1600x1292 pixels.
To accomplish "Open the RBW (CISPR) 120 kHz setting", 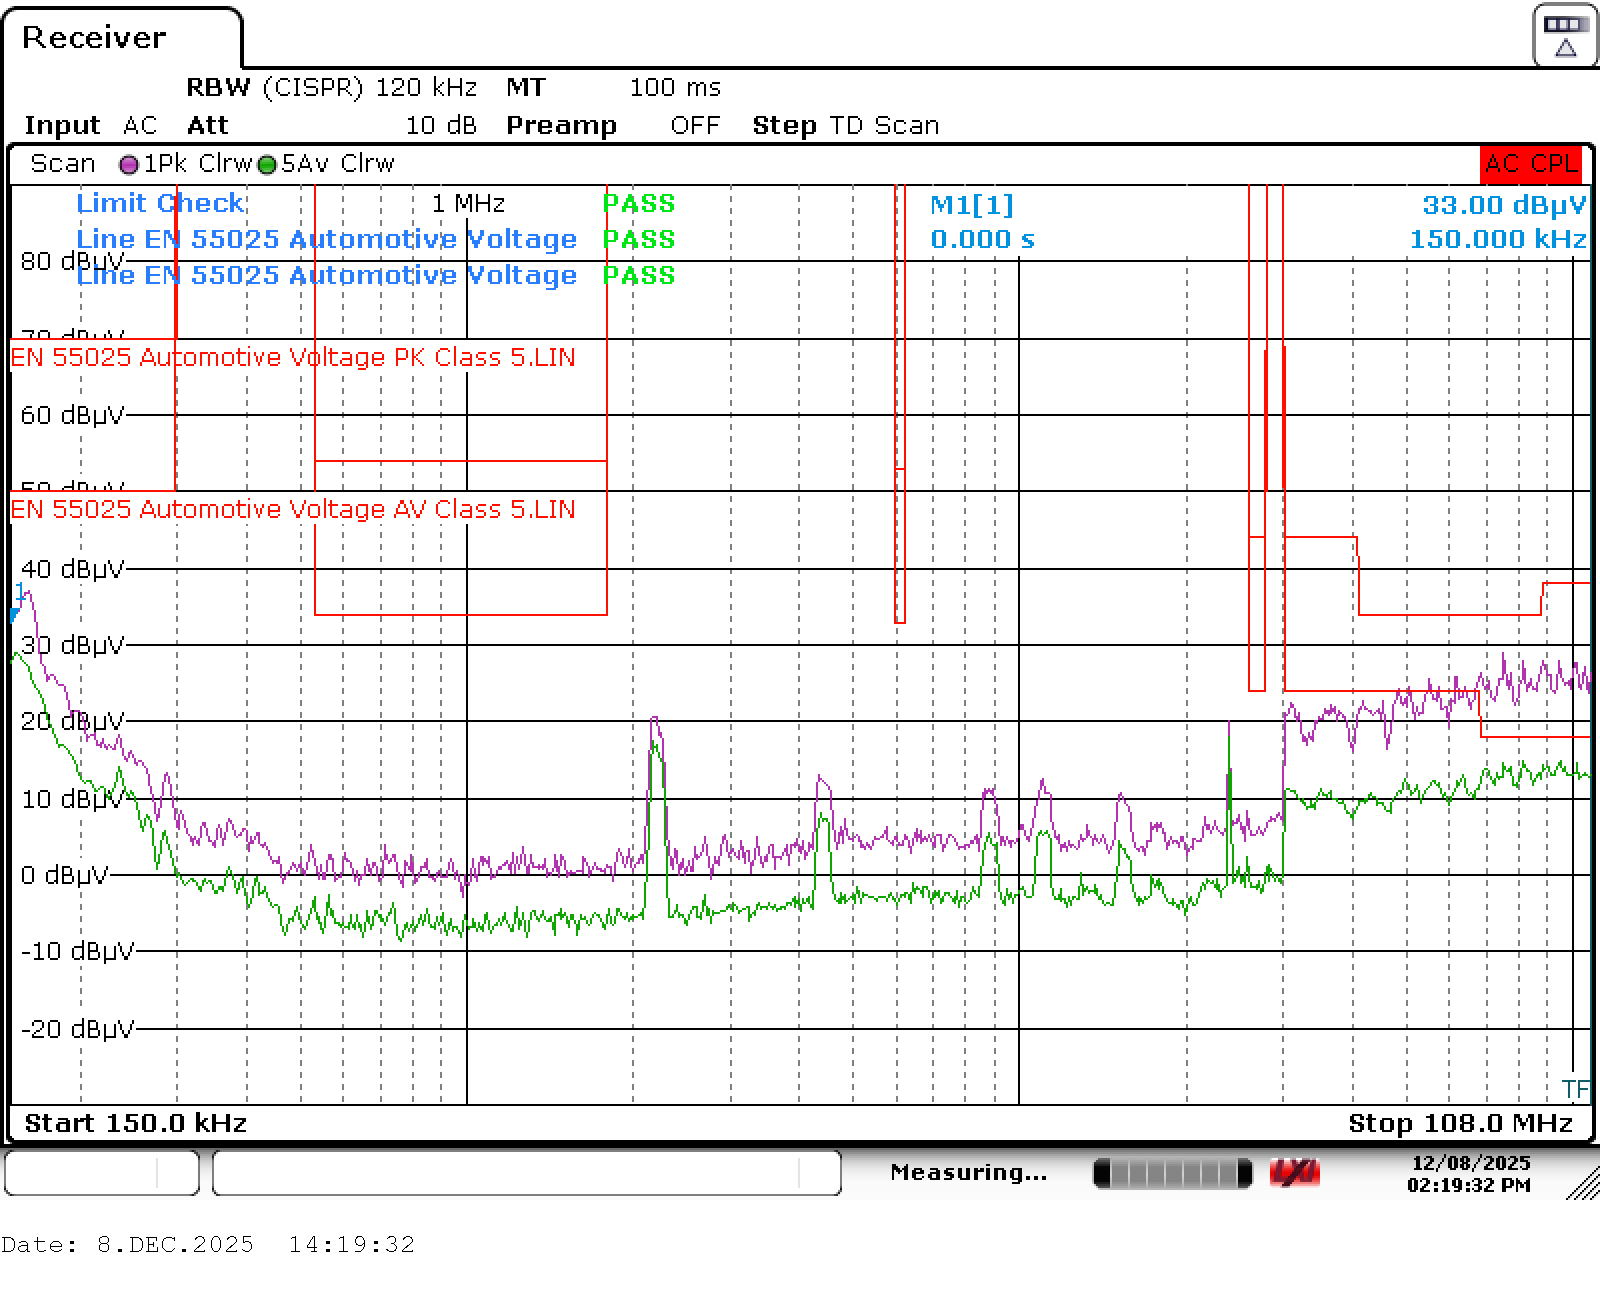I will pos(331,88).
